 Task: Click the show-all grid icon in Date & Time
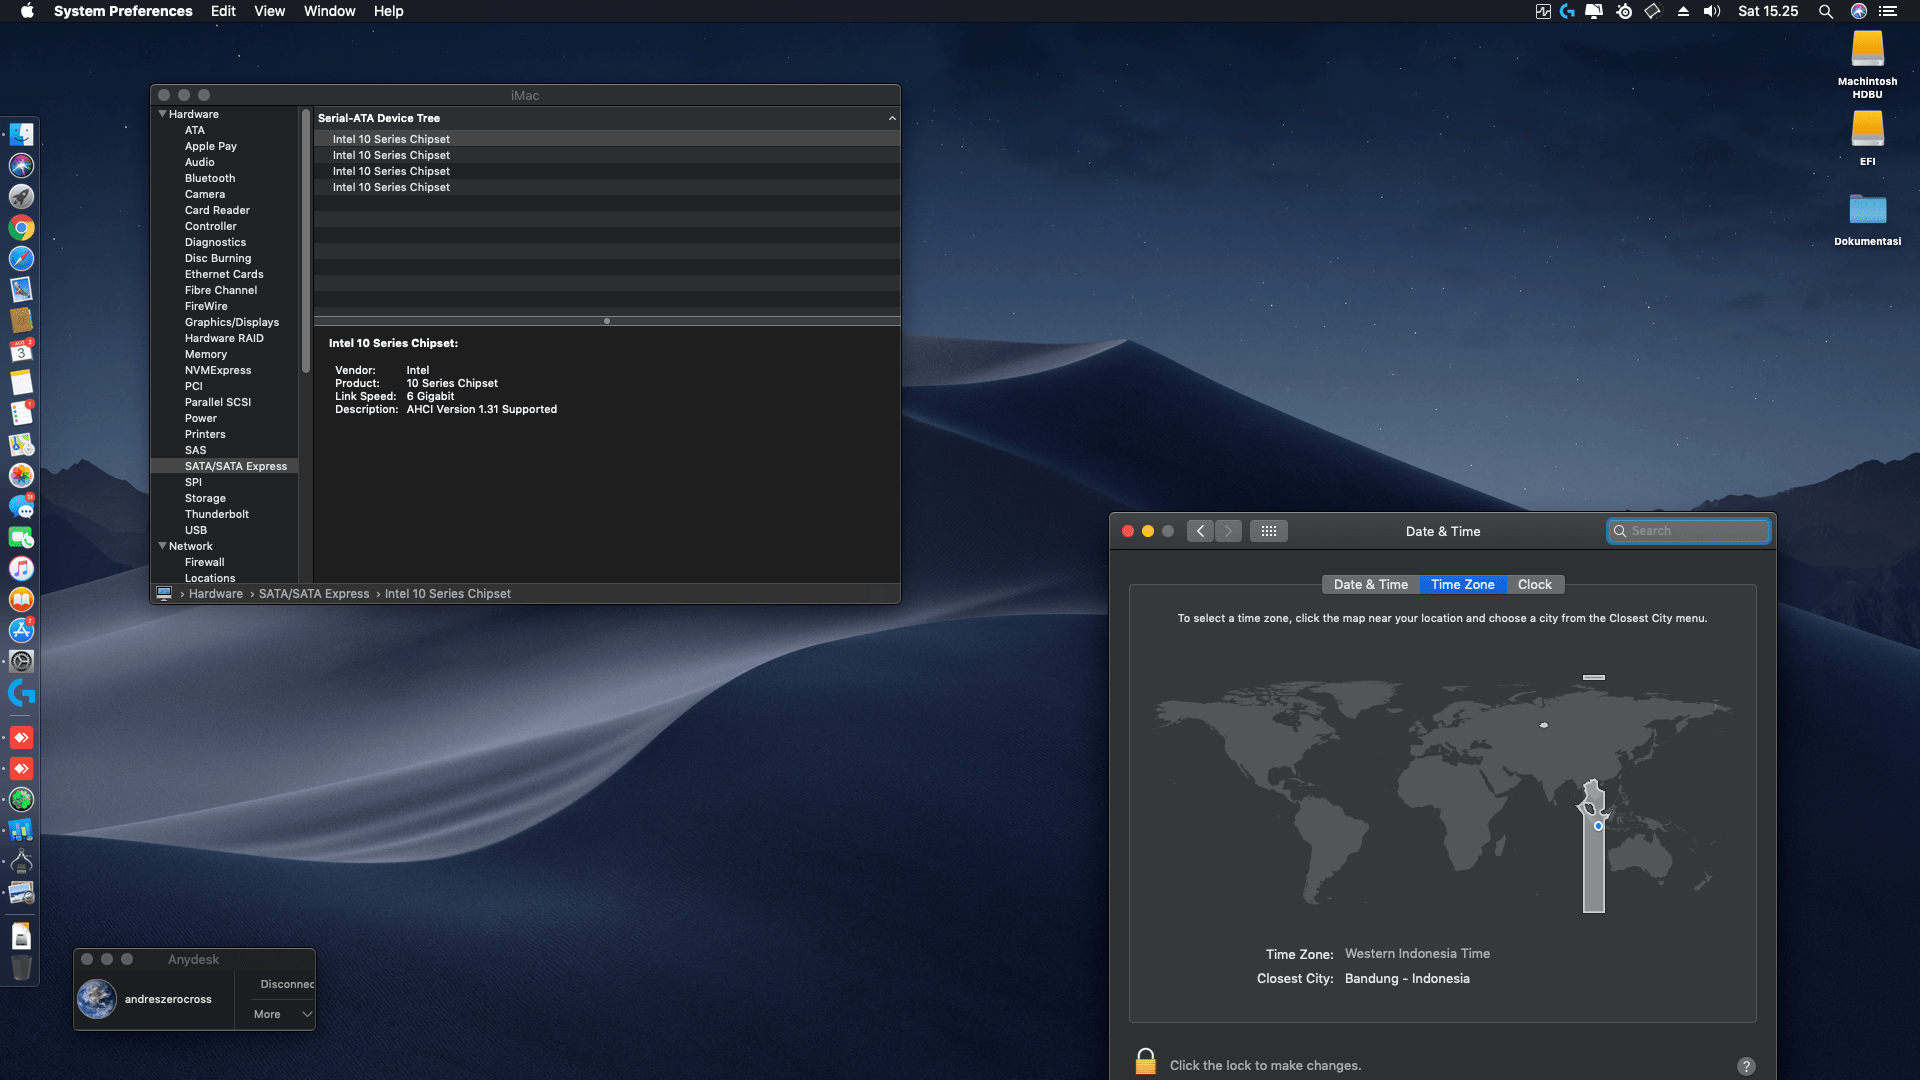click(1268, 531)
